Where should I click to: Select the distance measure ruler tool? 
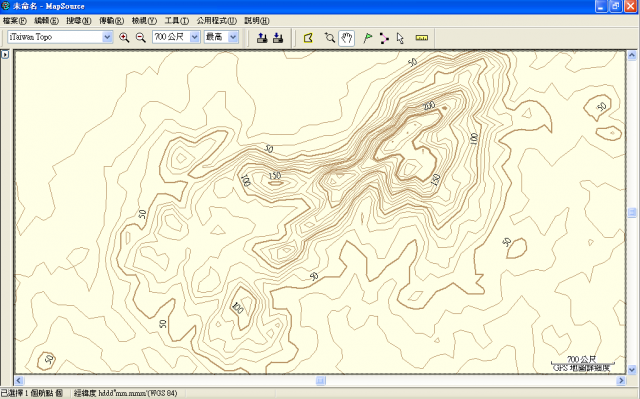422,38
